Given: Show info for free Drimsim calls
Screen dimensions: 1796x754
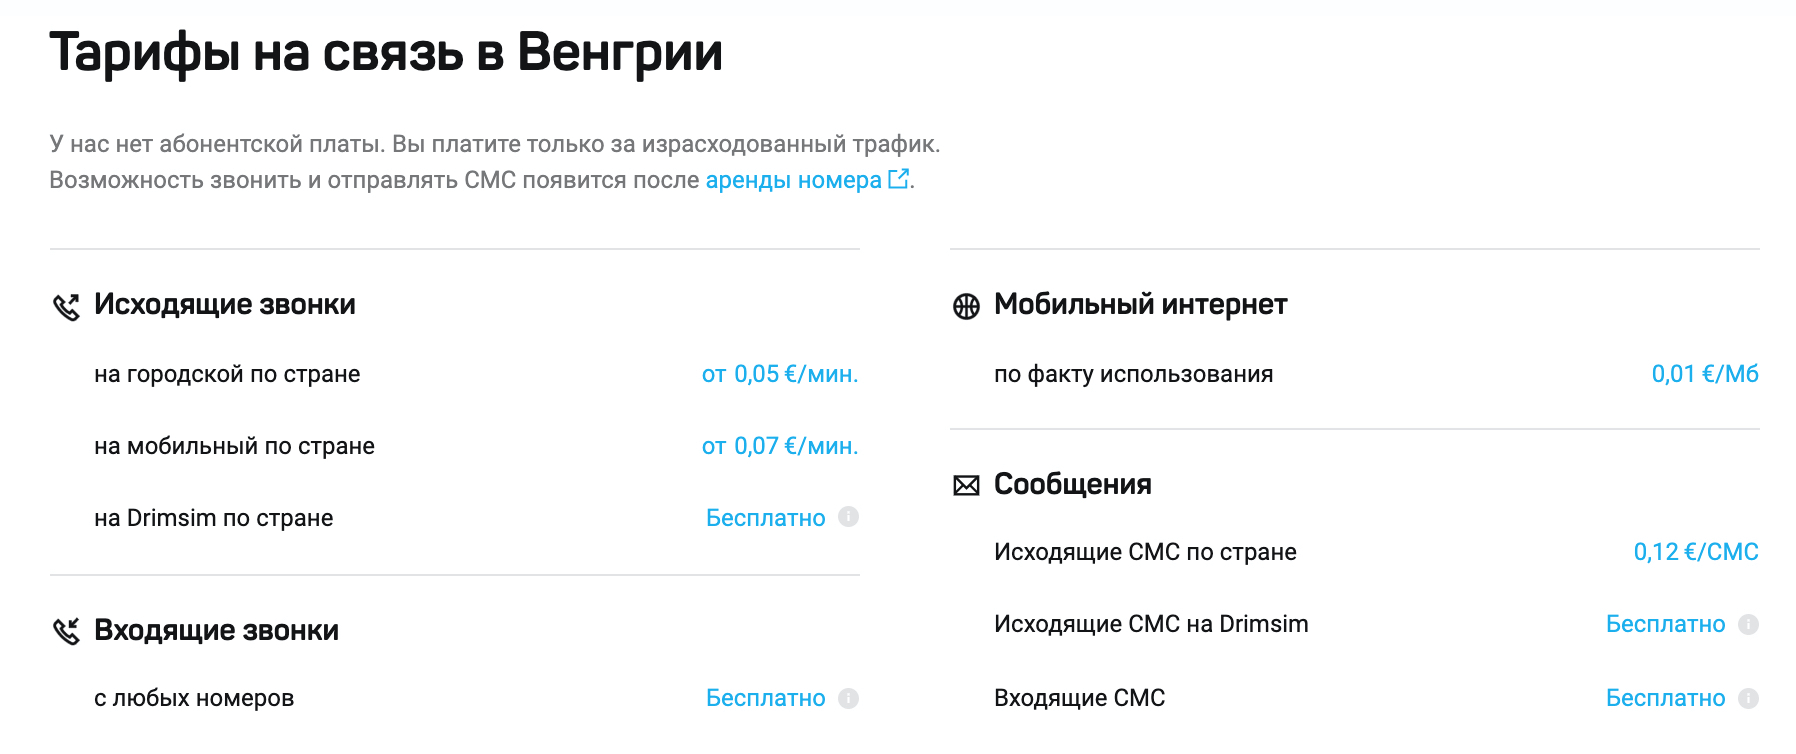Looking at the screenshot, I should 848,517.
